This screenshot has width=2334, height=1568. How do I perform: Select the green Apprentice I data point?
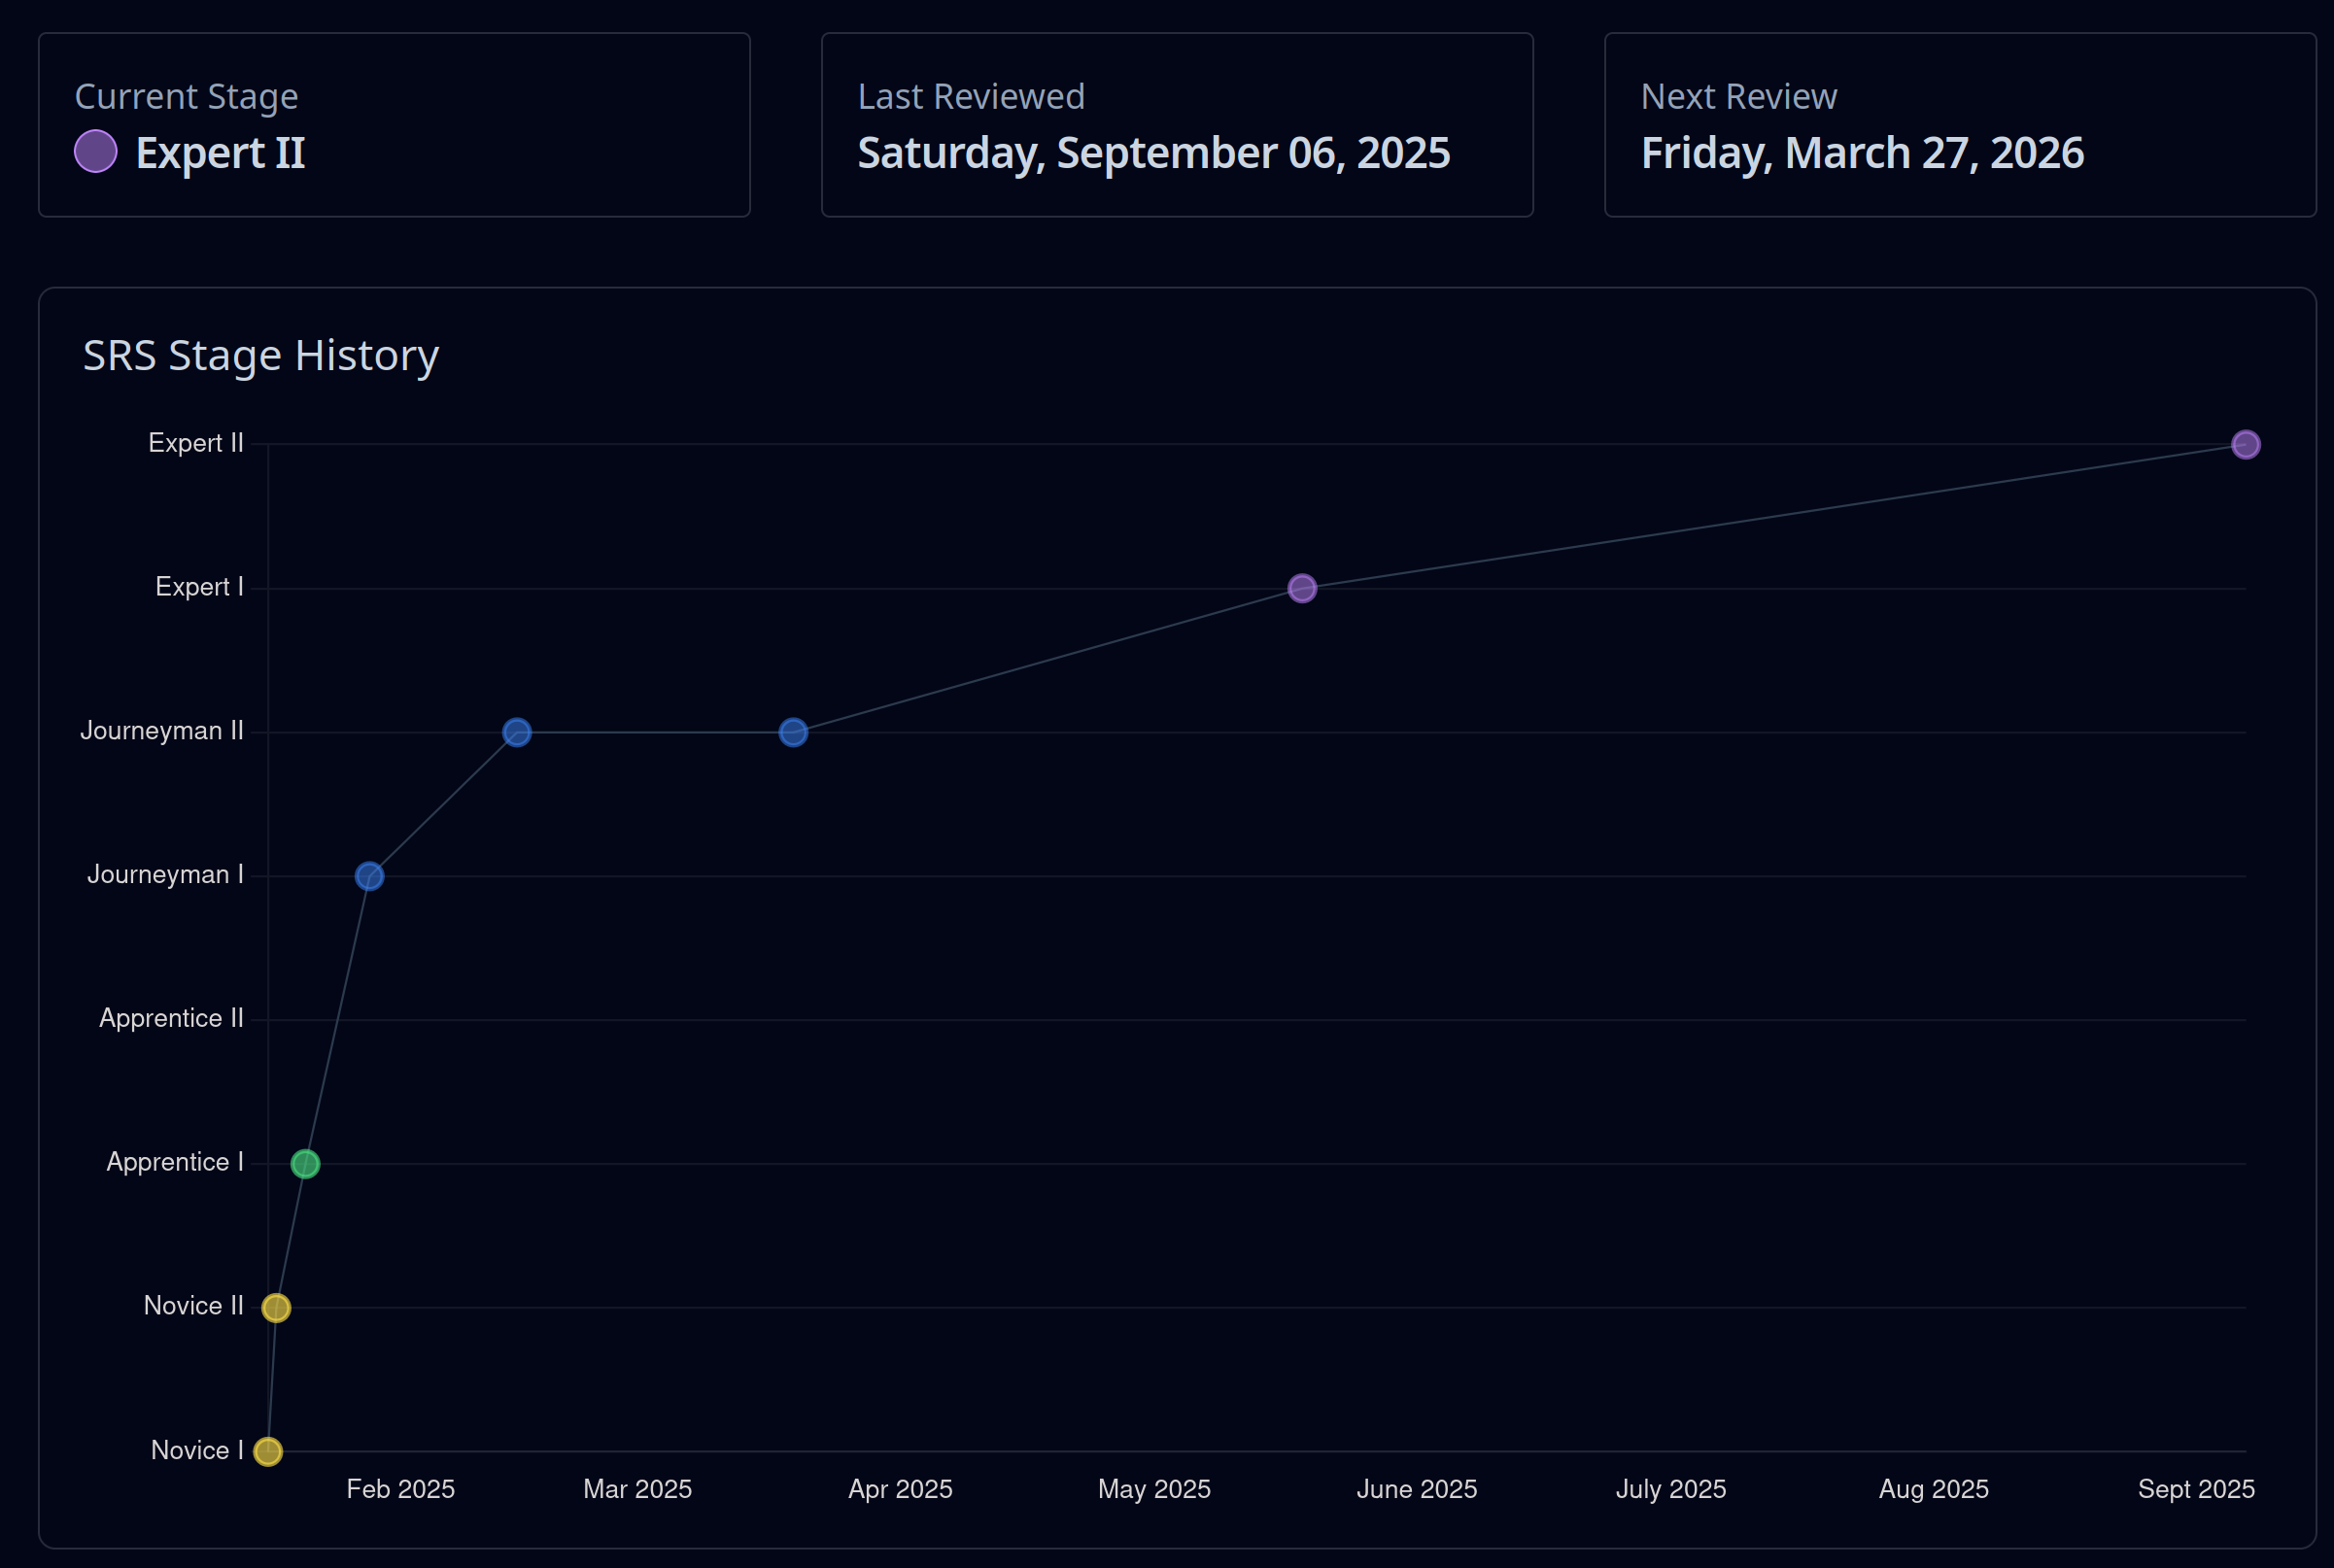(305, 1164)
